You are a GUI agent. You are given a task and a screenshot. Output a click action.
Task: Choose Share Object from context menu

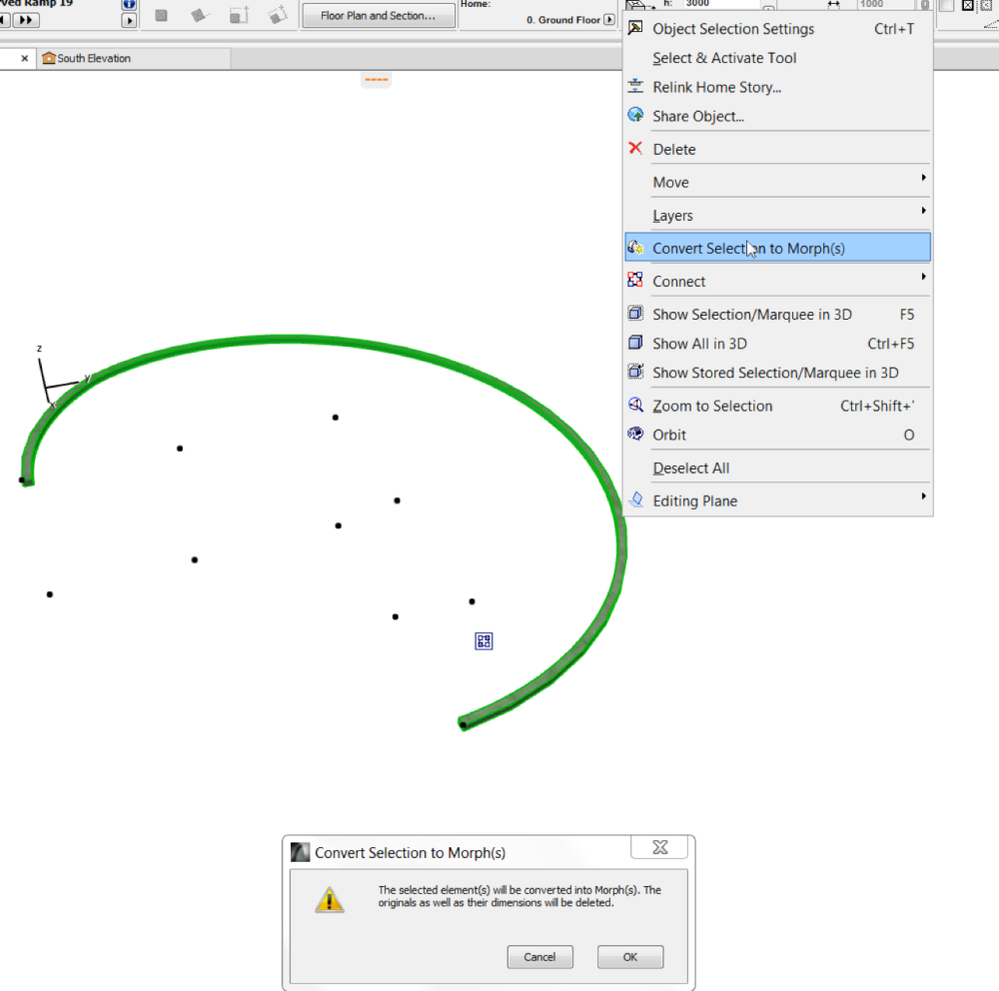(x=777, y=117)
